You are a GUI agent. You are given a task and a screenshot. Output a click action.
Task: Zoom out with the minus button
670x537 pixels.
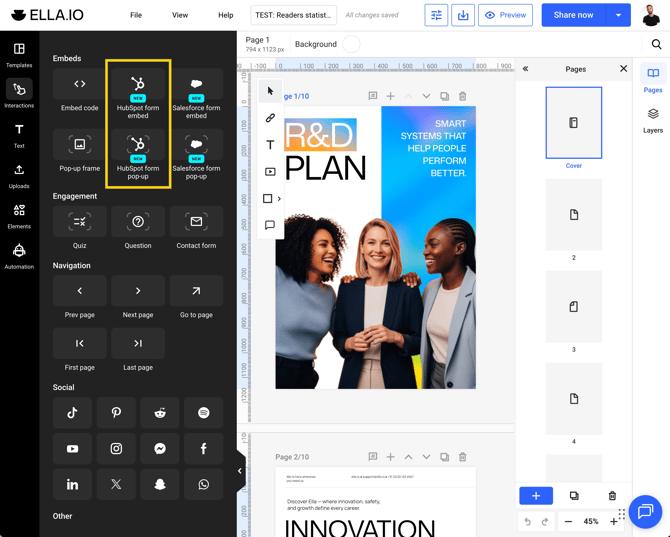coord(568,522)
